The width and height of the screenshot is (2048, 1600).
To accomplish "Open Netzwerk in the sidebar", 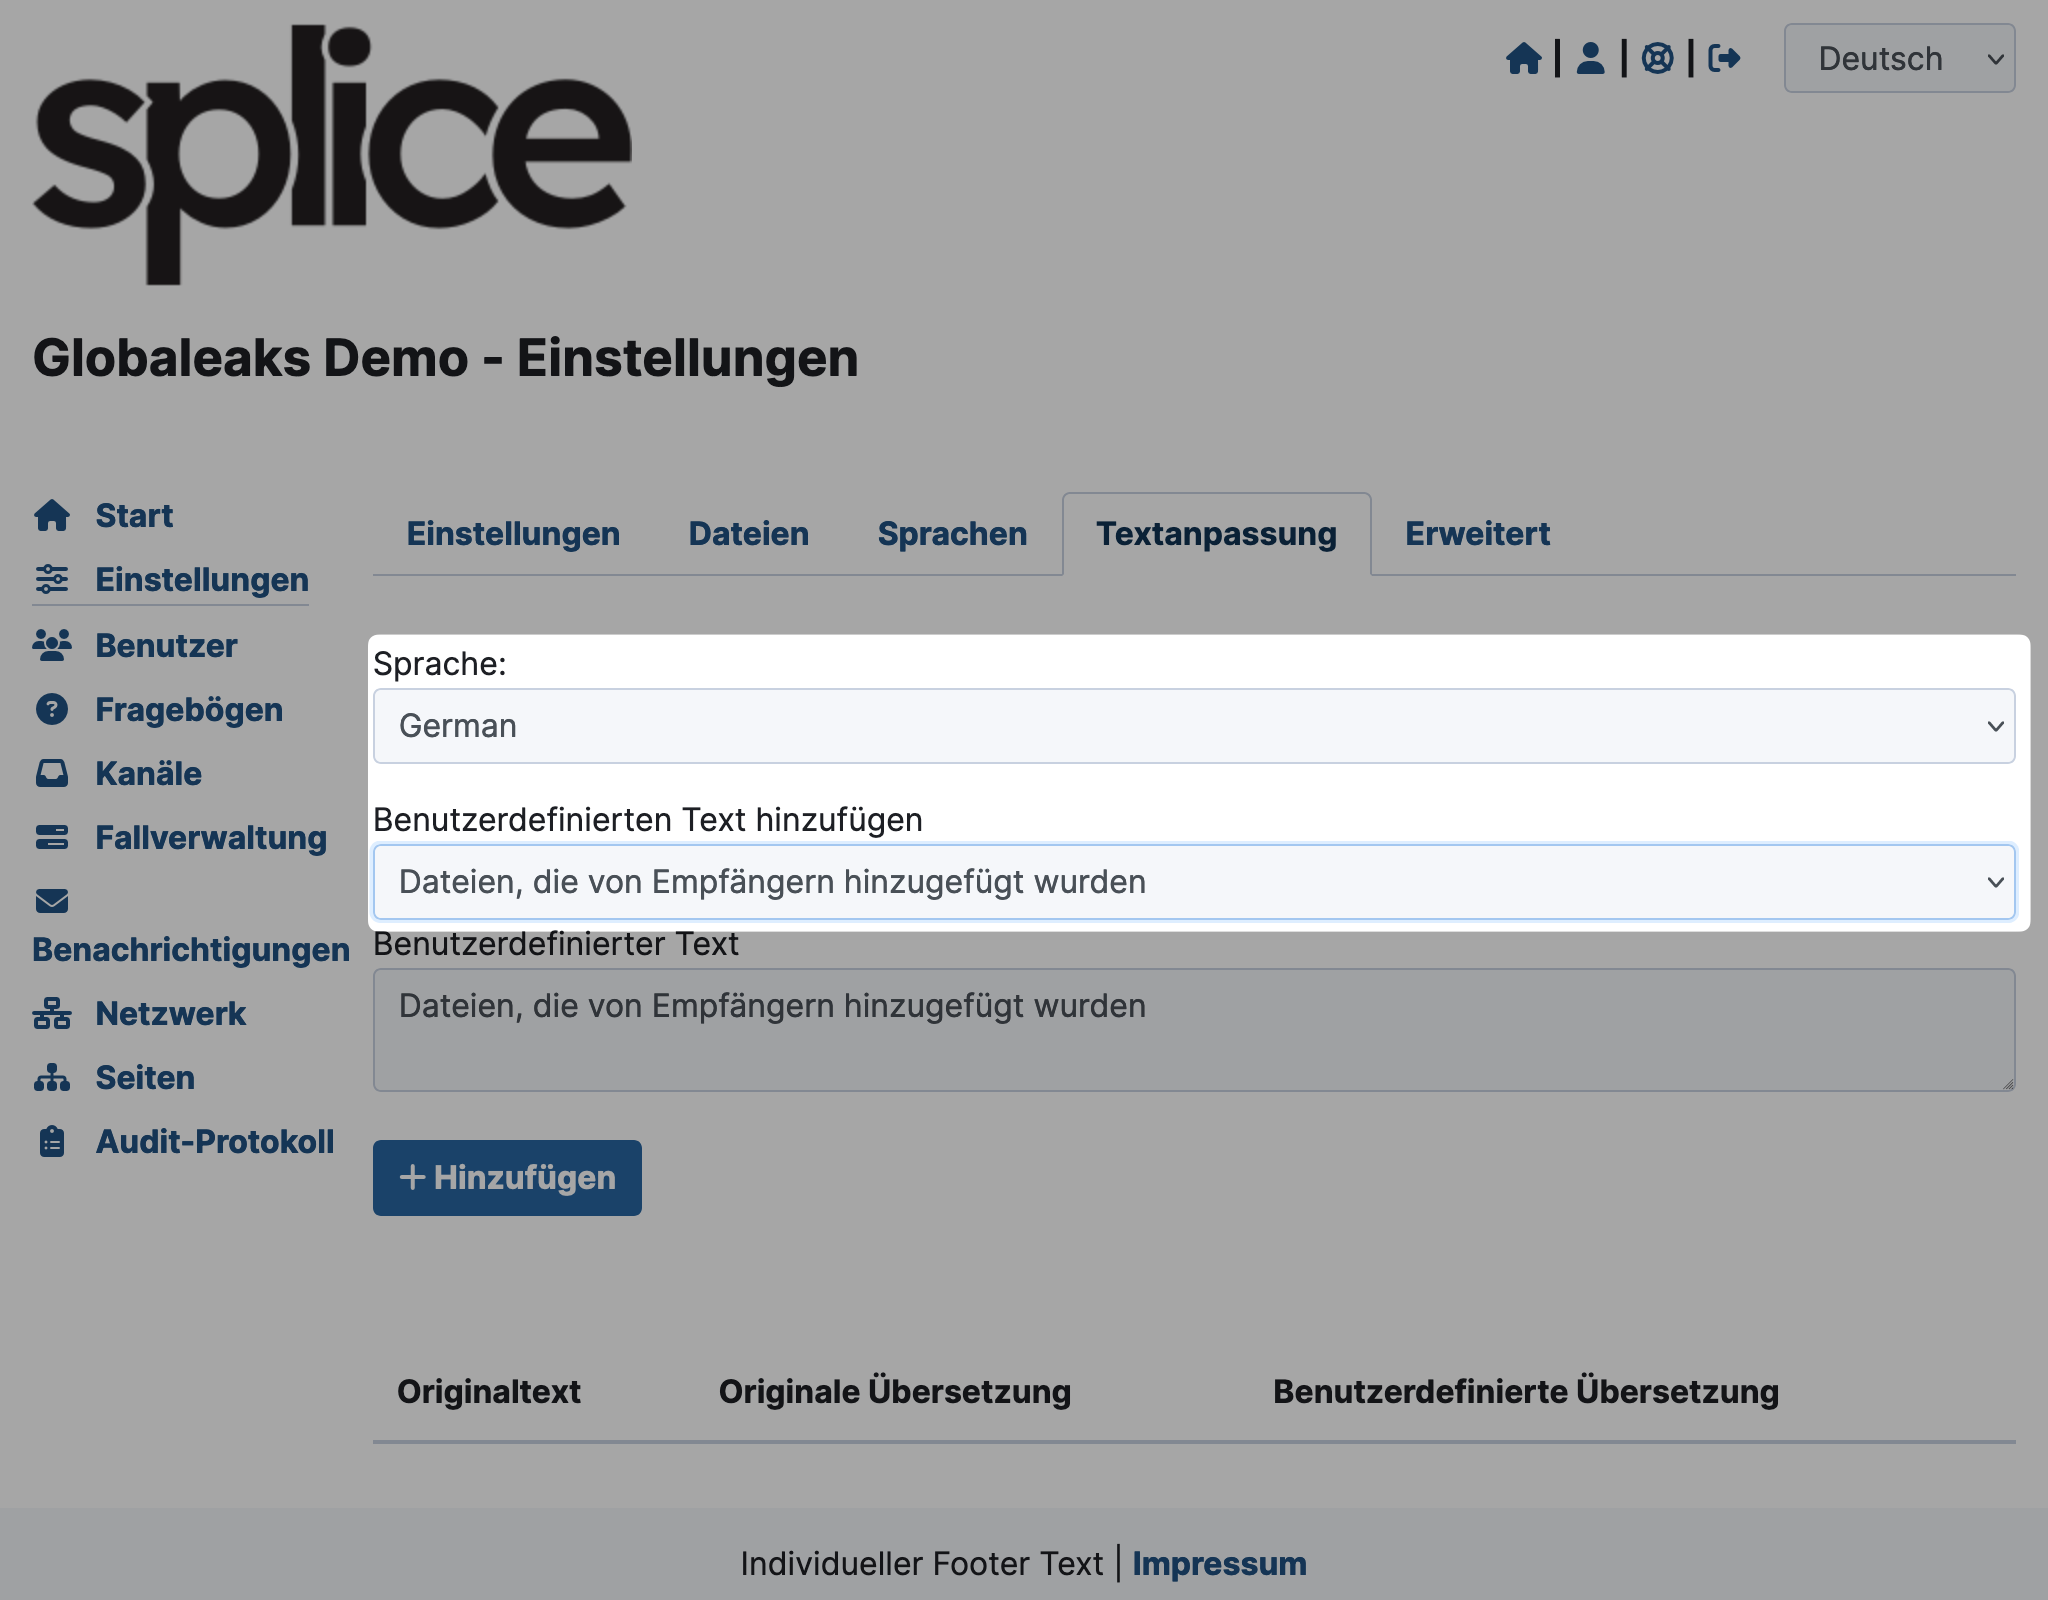I will click(x=170, y=1014).
